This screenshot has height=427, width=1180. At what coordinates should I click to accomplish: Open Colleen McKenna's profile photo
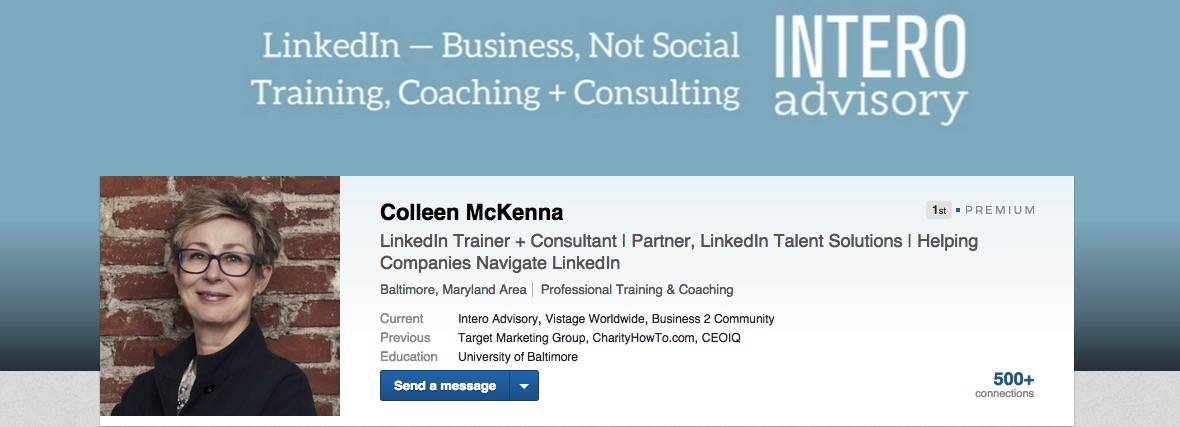coord(220,296)
